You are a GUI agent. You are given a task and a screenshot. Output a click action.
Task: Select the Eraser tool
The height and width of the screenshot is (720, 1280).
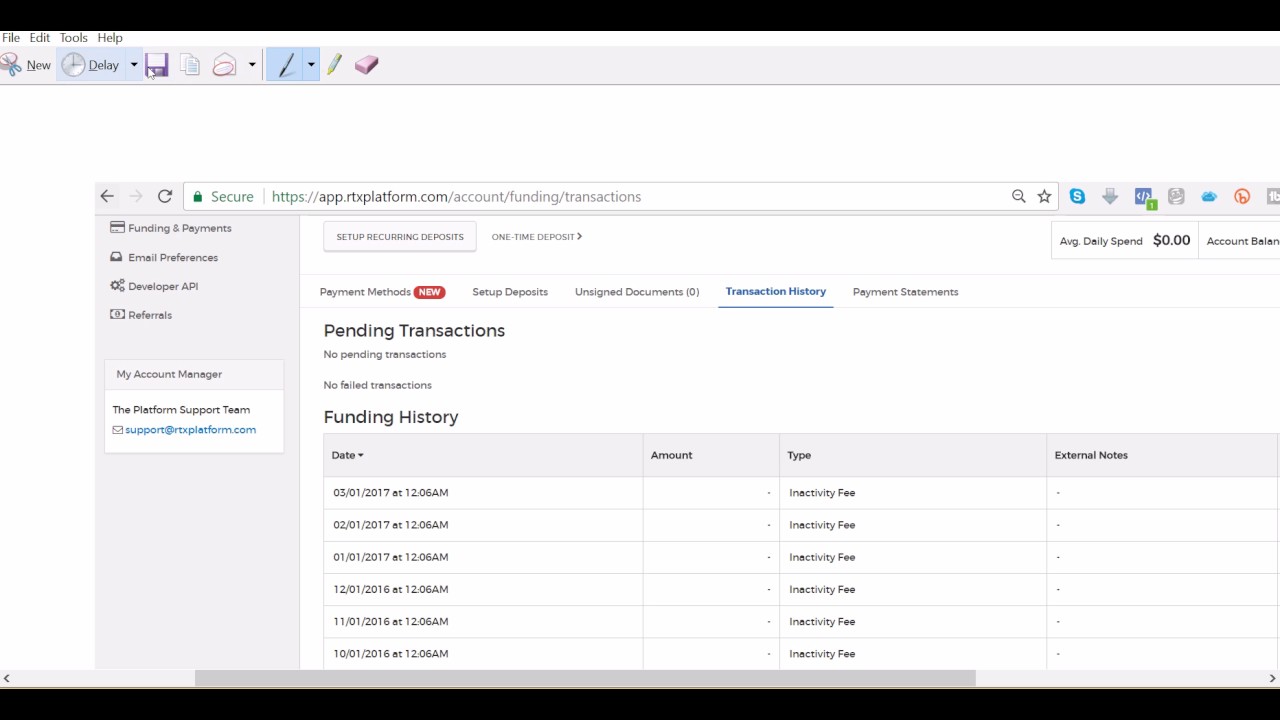[x=366, y=65]
